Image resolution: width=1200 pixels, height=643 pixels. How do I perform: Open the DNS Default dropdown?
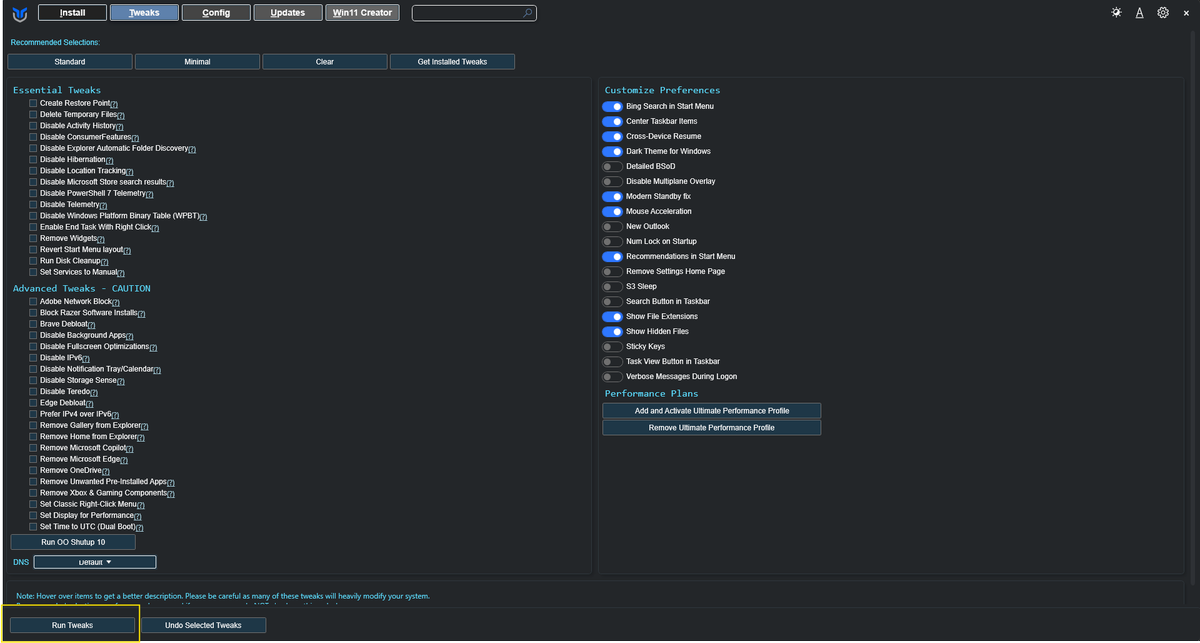(x=95, y=562)
